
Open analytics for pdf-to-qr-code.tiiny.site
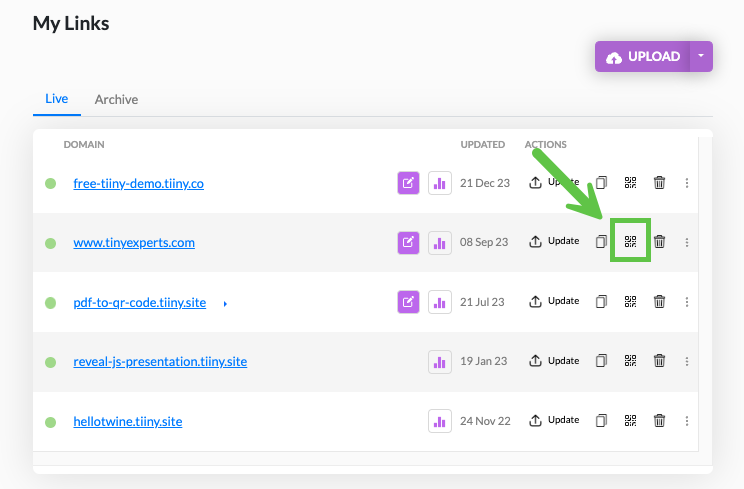point(439,302)
